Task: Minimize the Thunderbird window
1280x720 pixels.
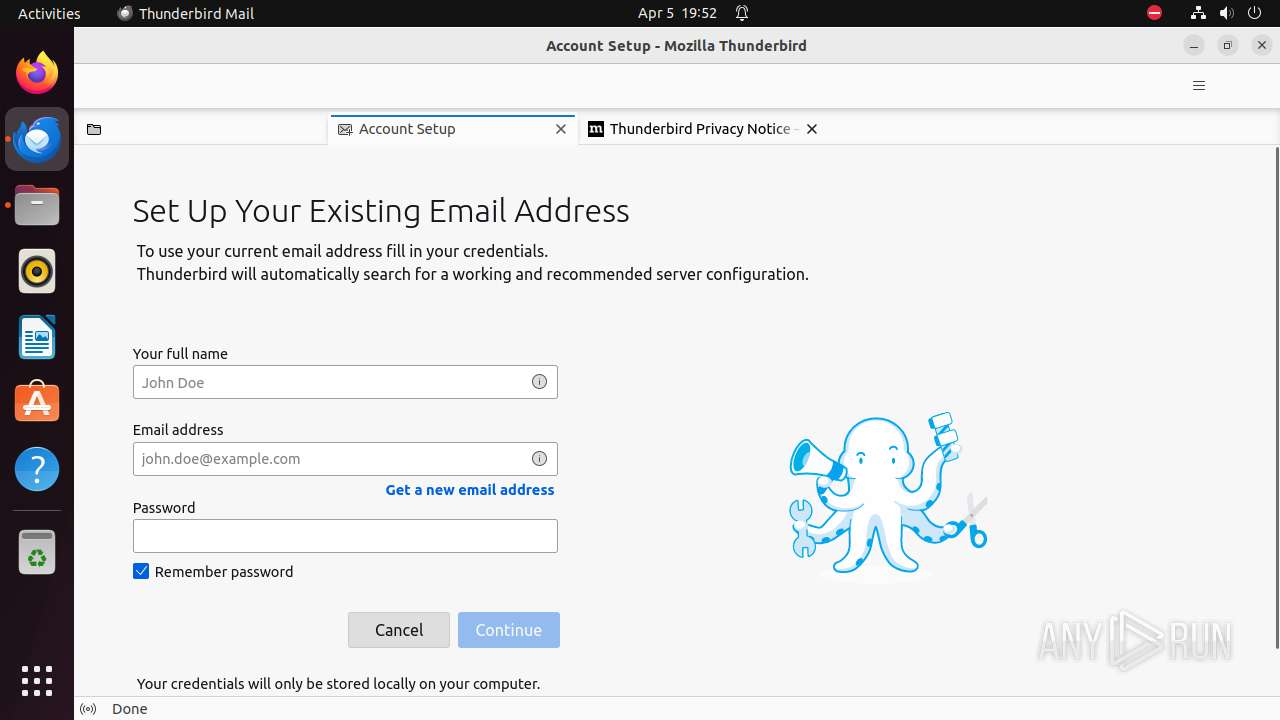Action: pyautogui.click(x=1194, y=45)
